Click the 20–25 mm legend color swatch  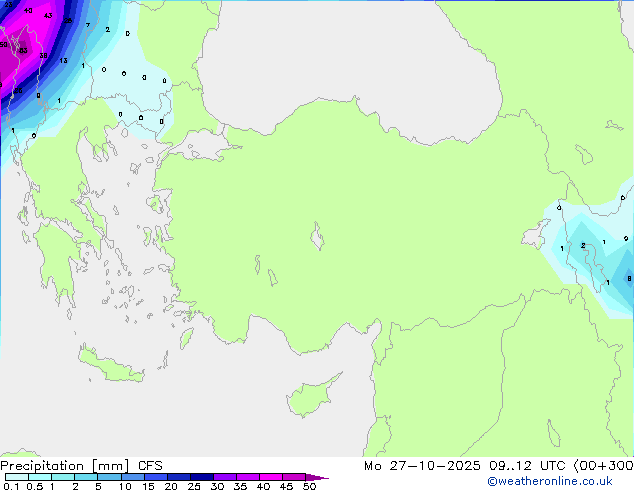tap(179, 477)
